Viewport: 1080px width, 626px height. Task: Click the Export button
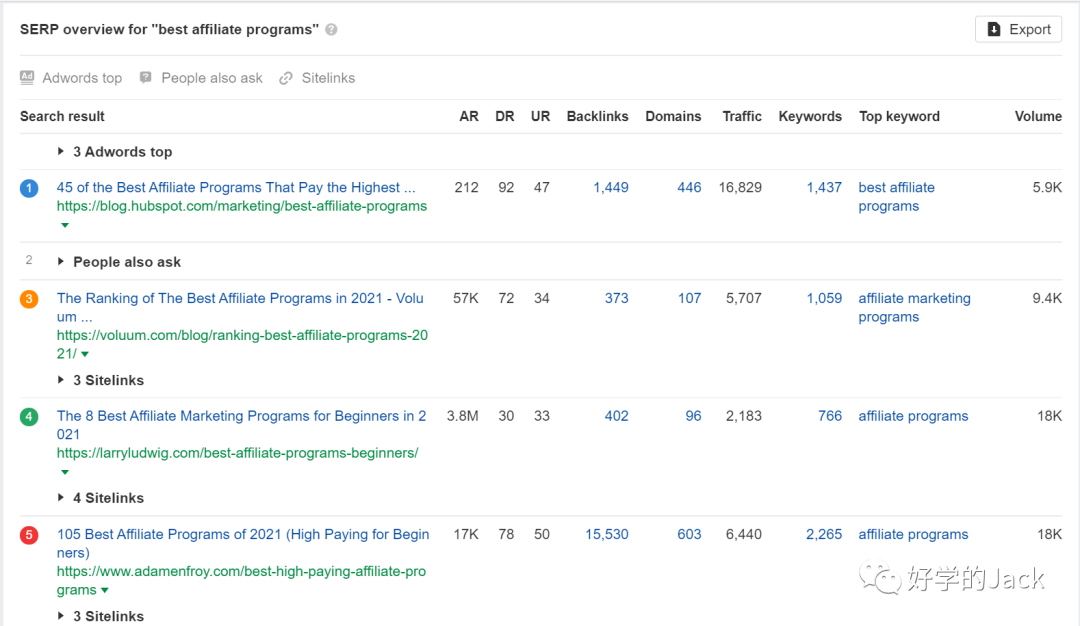1018,29
